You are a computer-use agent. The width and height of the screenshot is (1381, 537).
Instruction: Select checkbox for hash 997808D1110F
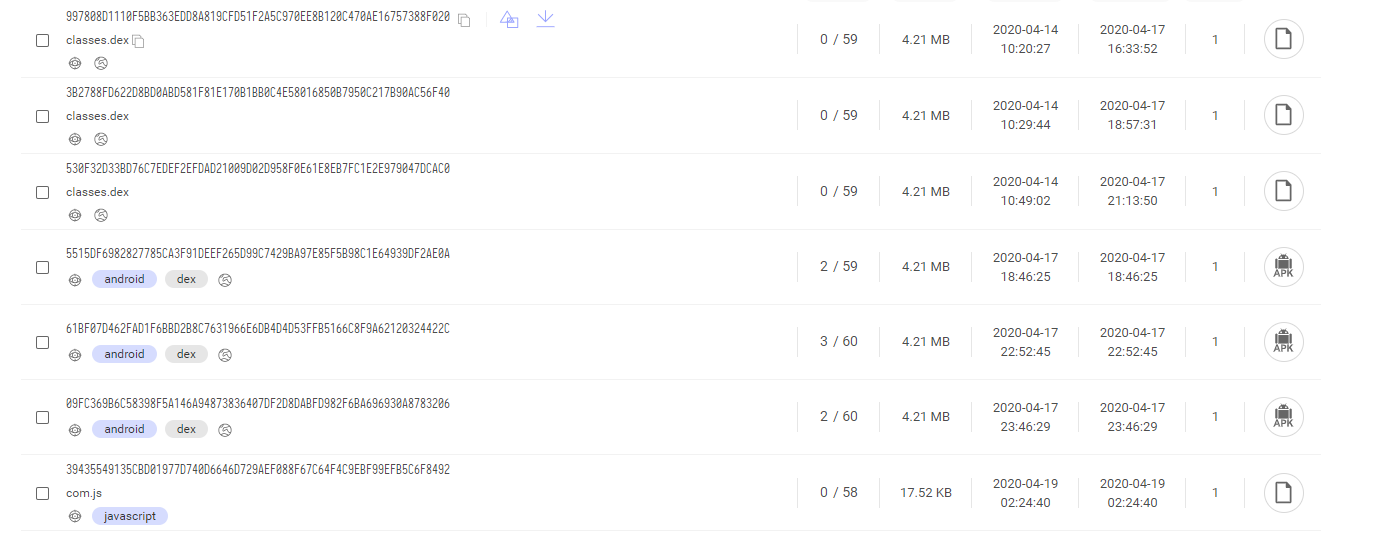click(42, 41)
